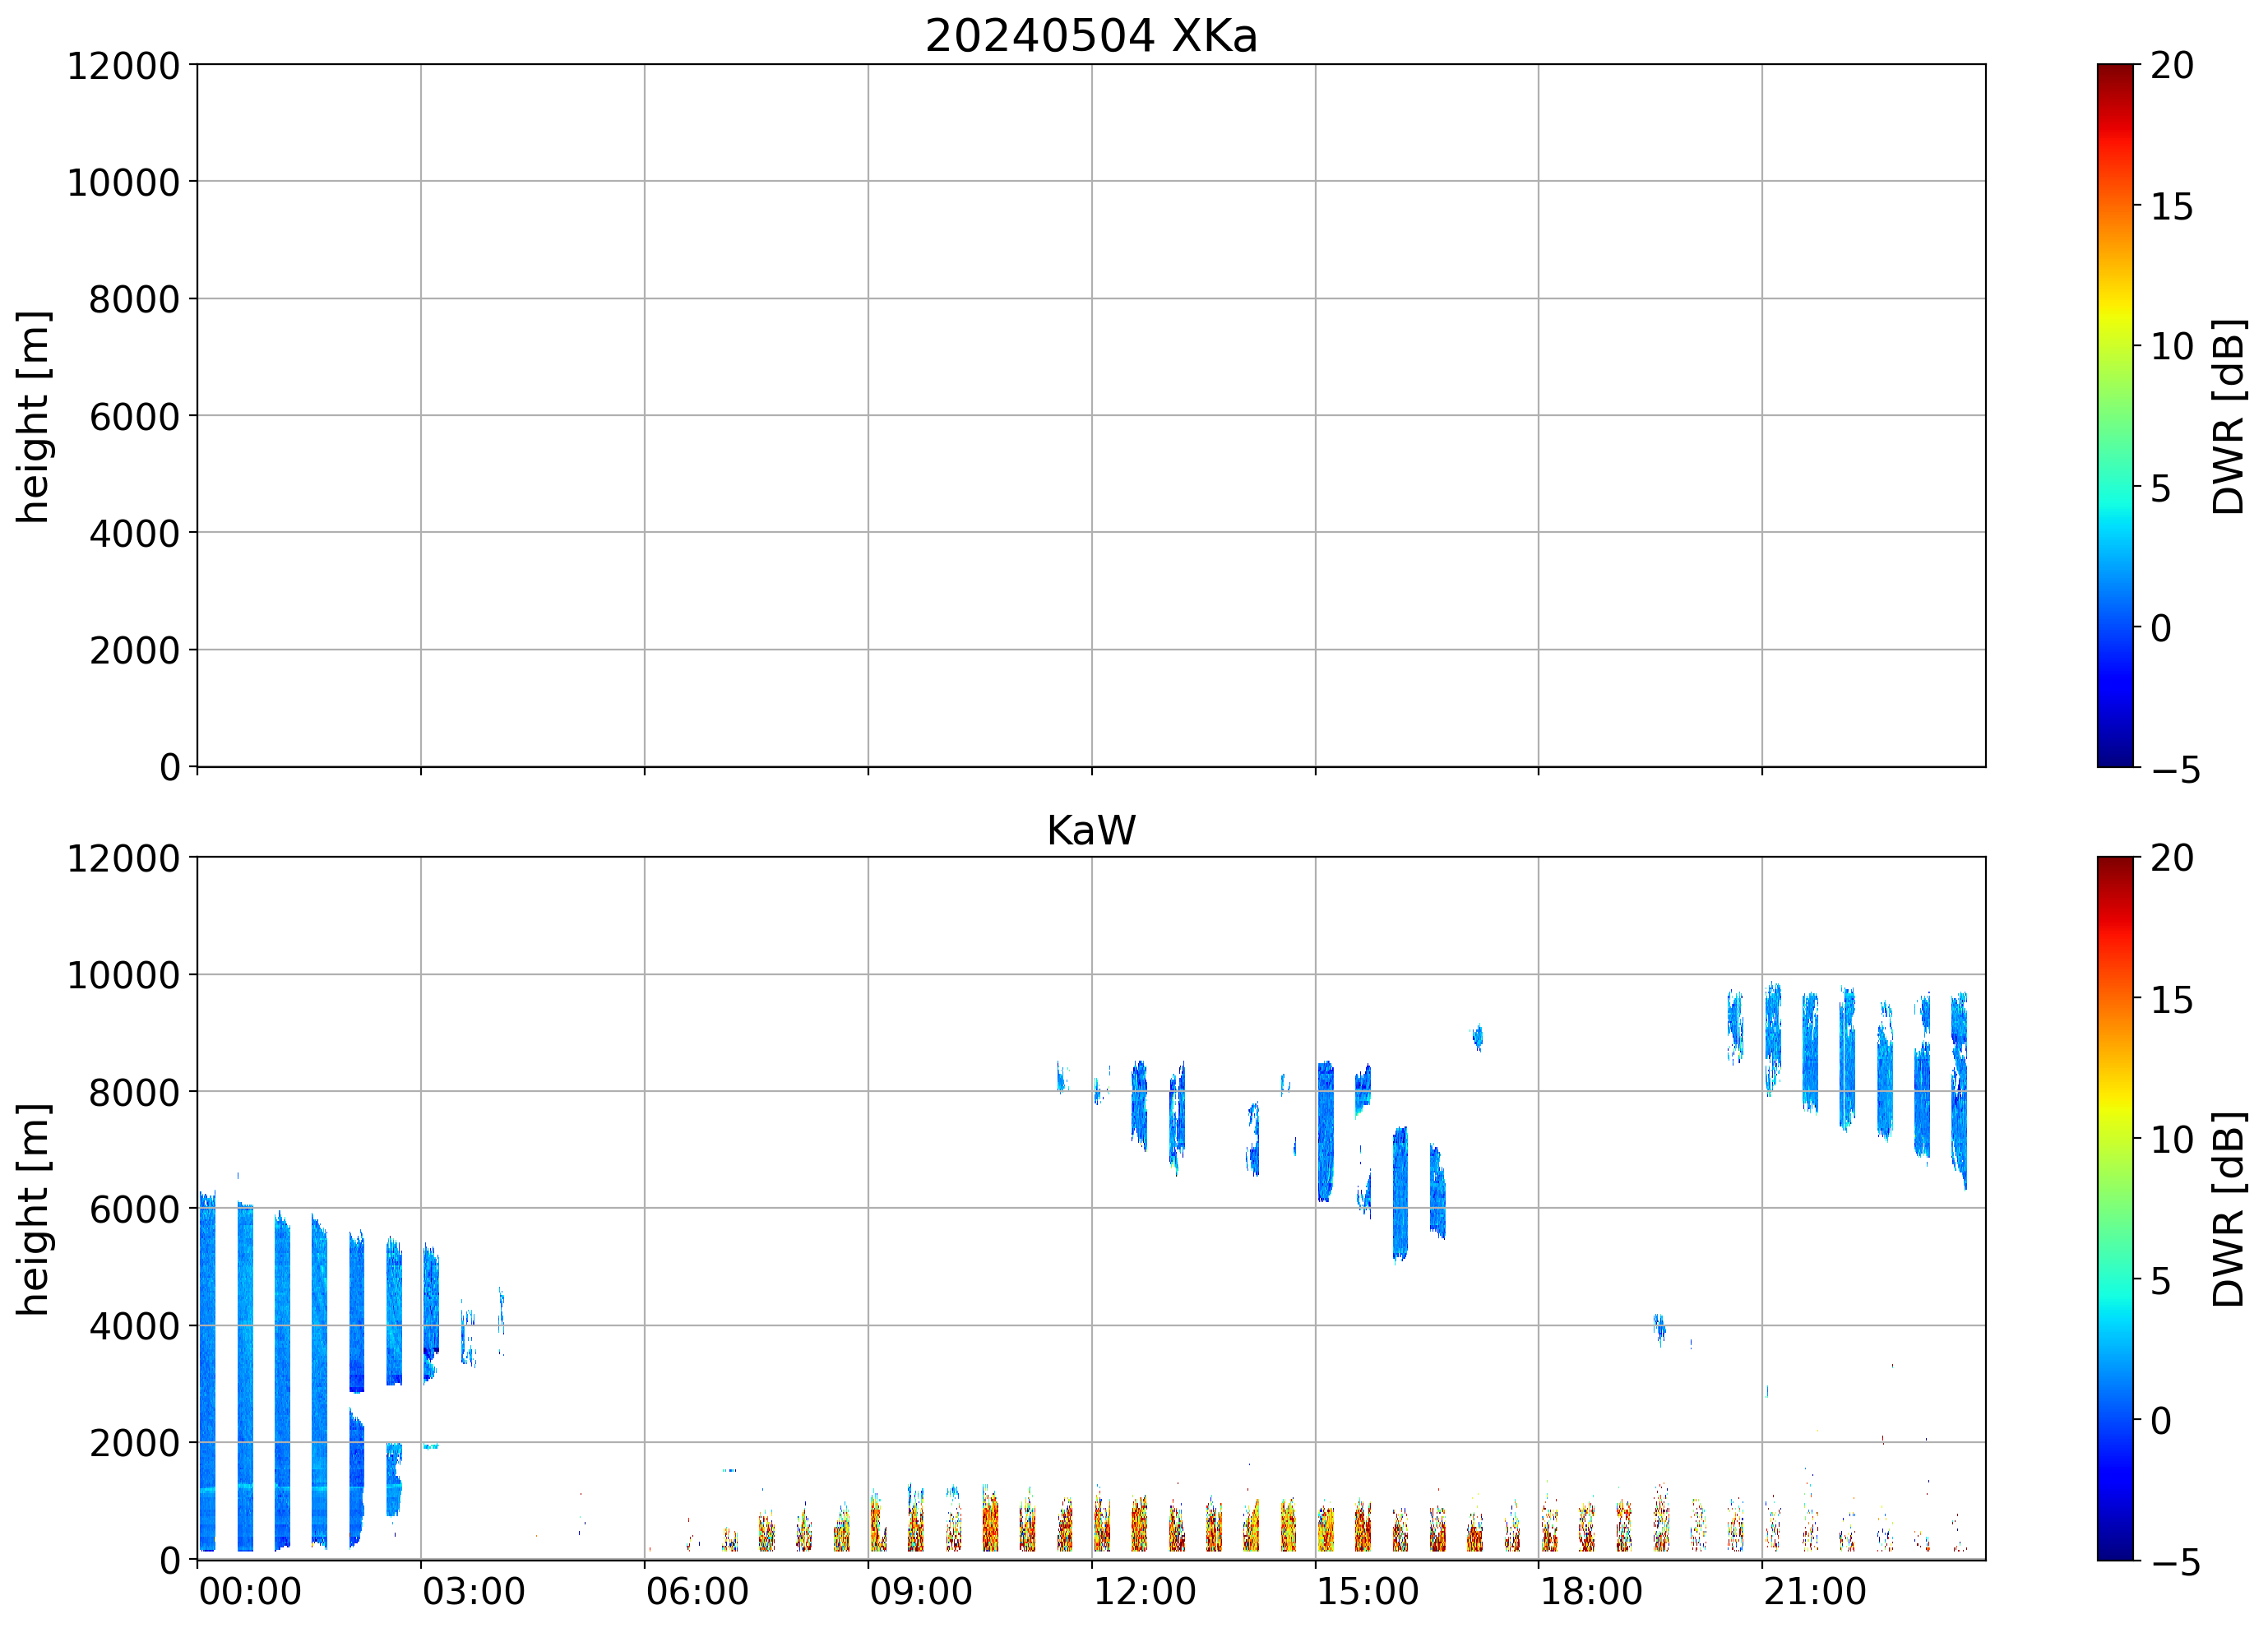Image resolution: width=2268 pixels, height=1628 pixels.
Task: Click the top DWR colorbar
Action: point(2114,415)
